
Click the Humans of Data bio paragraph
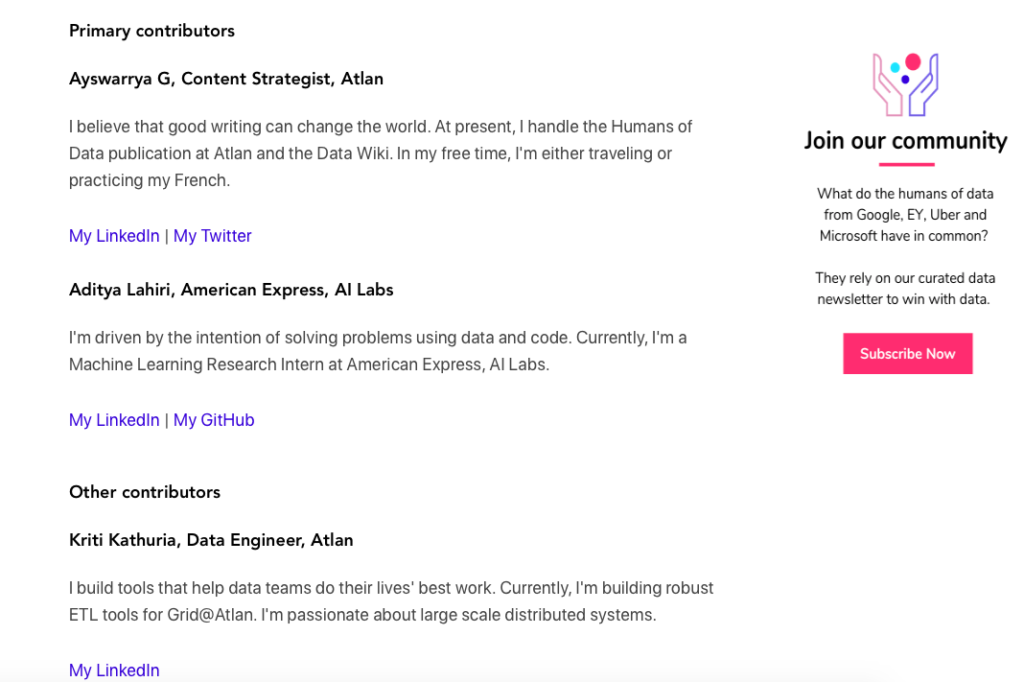380,154
